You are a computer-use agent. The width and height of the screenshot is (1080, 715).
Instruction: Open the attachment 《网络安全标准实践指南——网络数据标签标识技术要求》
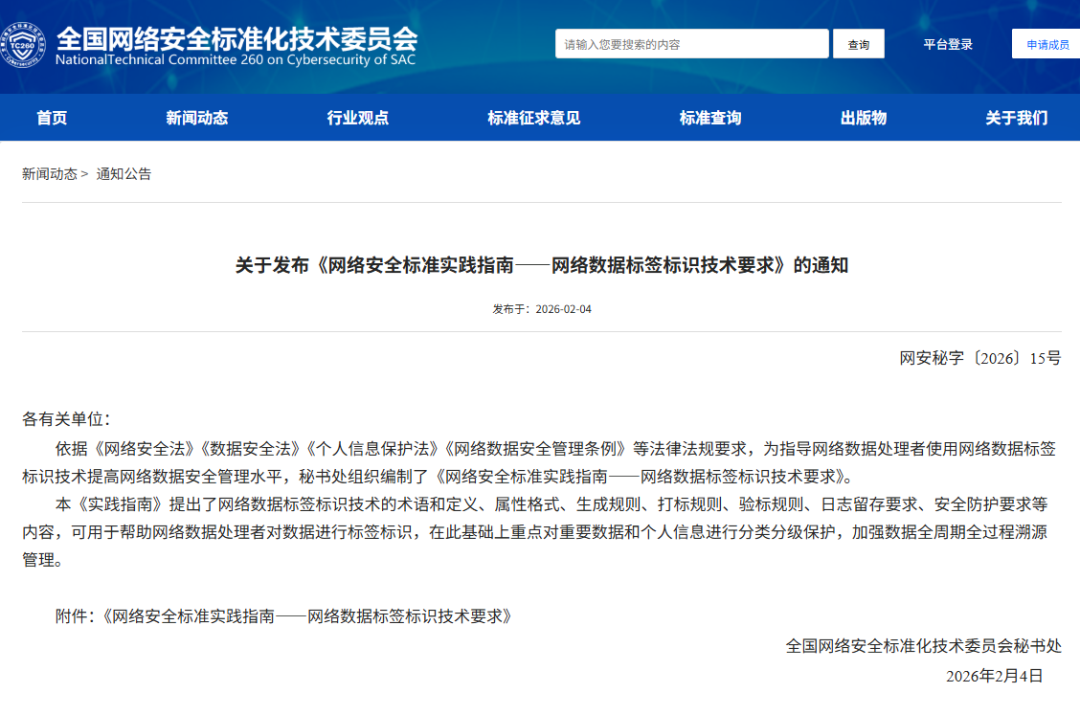pos(307,616)
